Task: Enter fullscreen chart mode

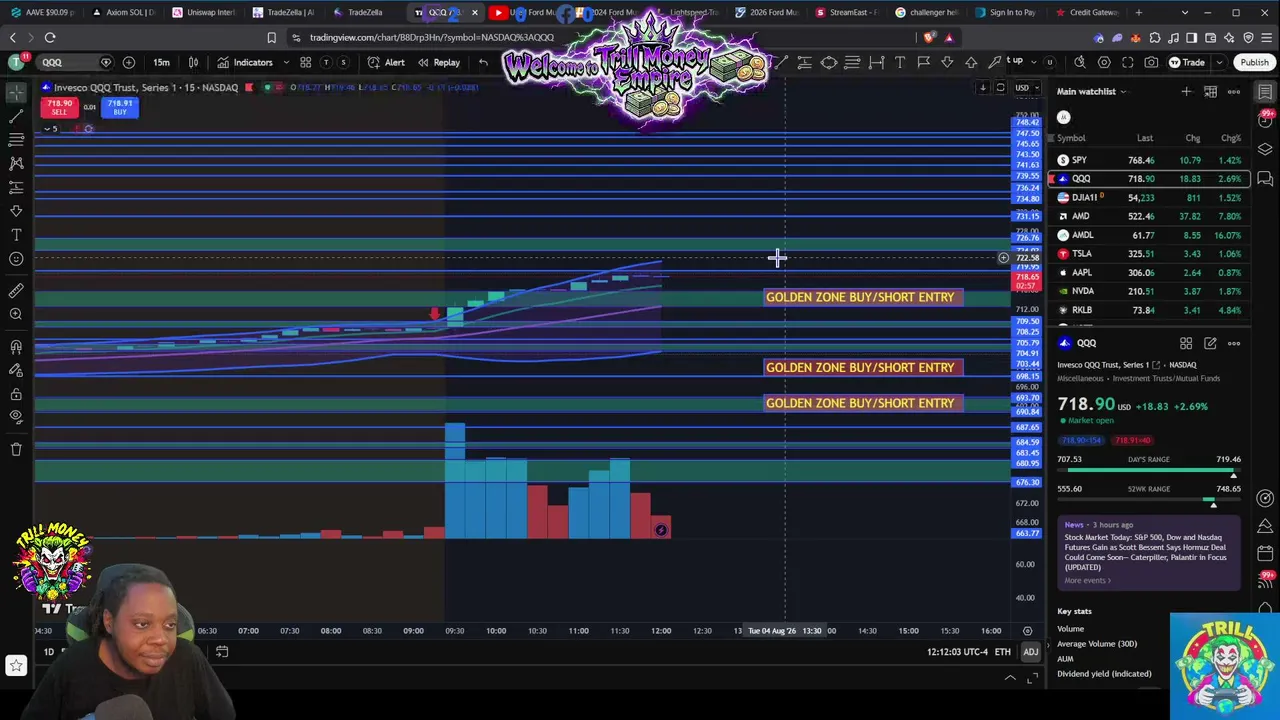Action: pos(1127,62)
